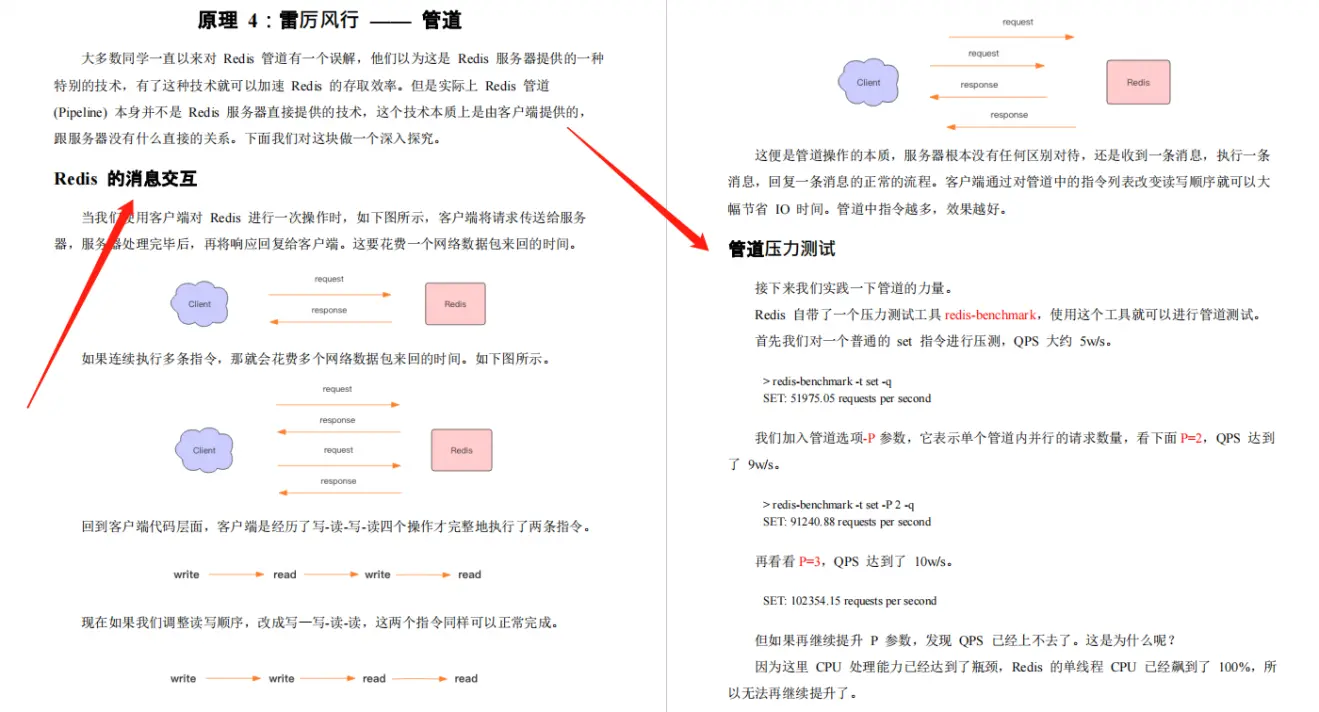Image resolution: width=1319 pixels, height=712 pixels.
Task: Click the line starting "因为这里 CPU 处理能力"
Action: (1016, 667)
